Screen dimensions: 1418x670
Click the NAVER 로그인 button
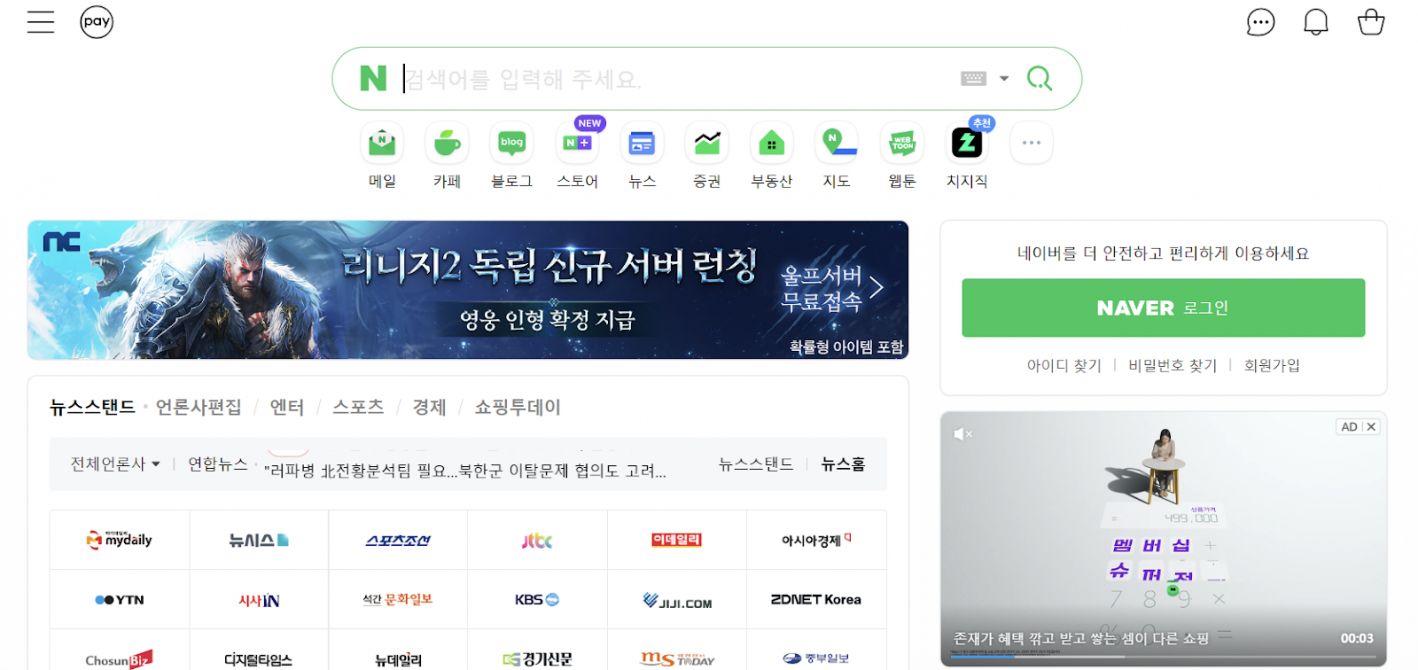1163,308
